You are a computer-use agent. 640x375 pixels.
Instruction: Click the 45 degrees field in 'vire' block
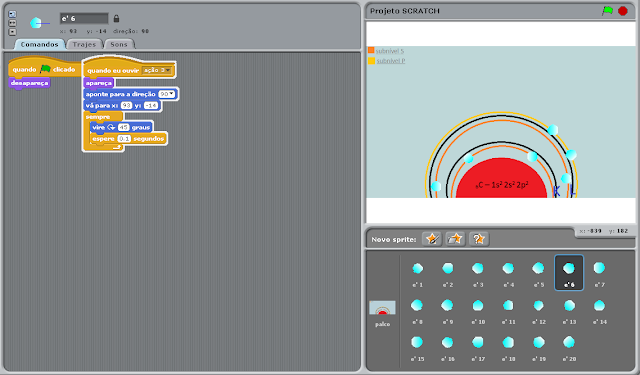pyautogui.click(x=123, y=127)
